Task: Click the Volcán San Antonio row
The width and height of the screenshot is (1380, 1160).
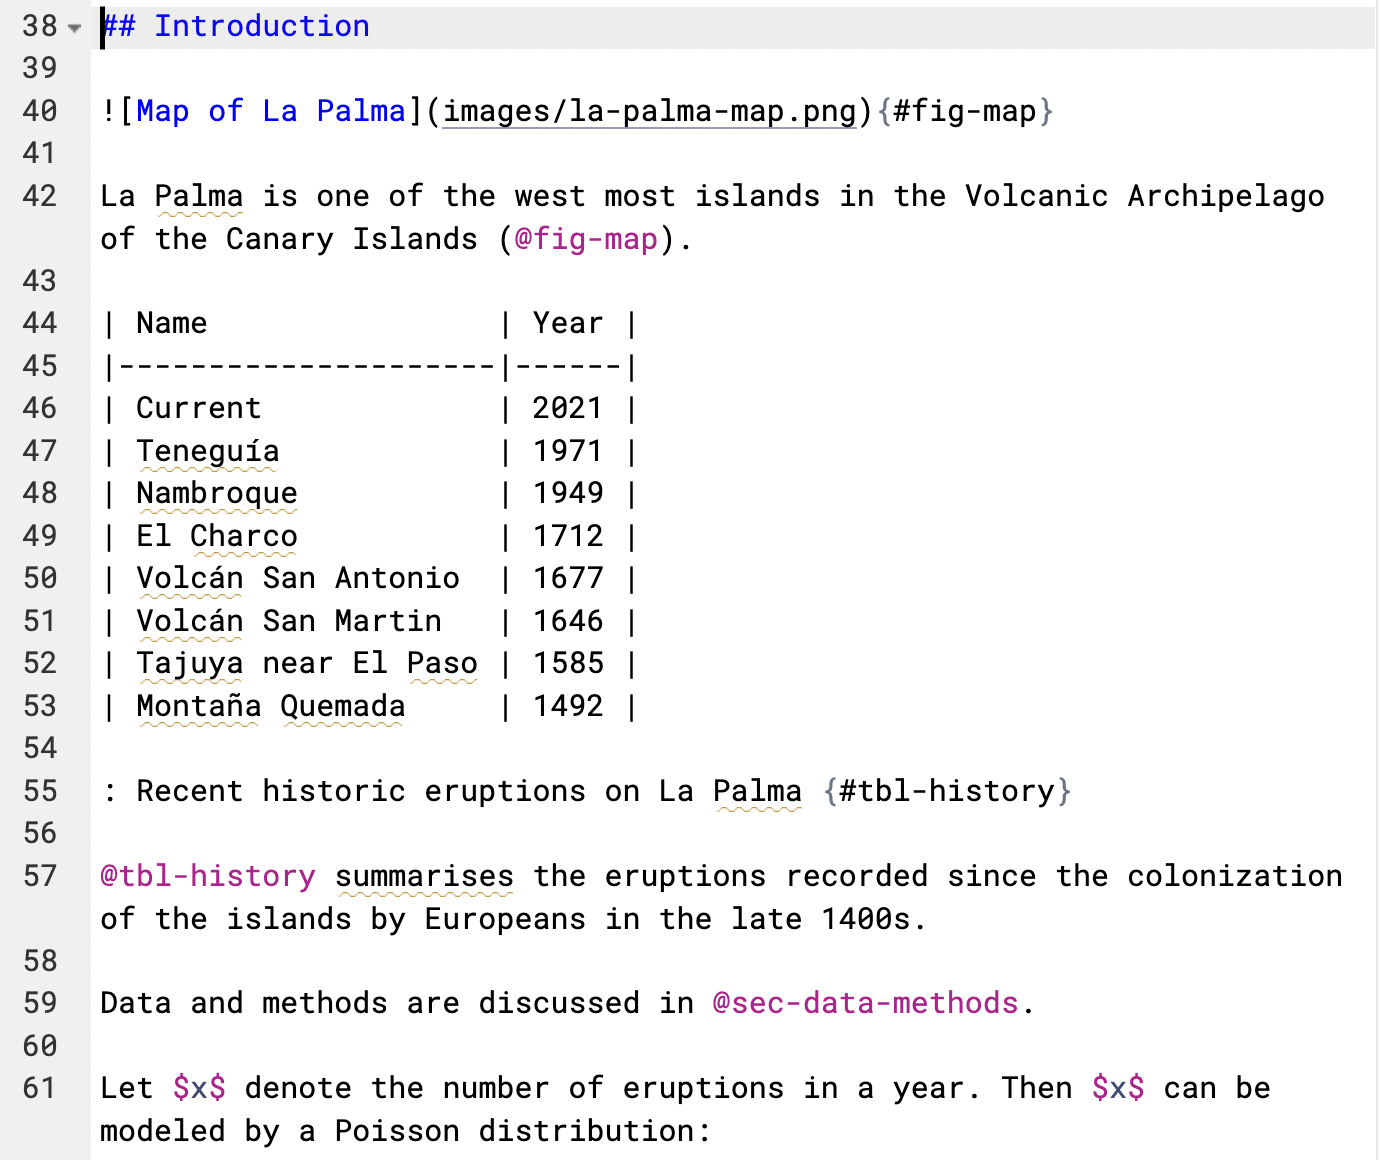Action: pyautogui.click(x=298, y=578)
